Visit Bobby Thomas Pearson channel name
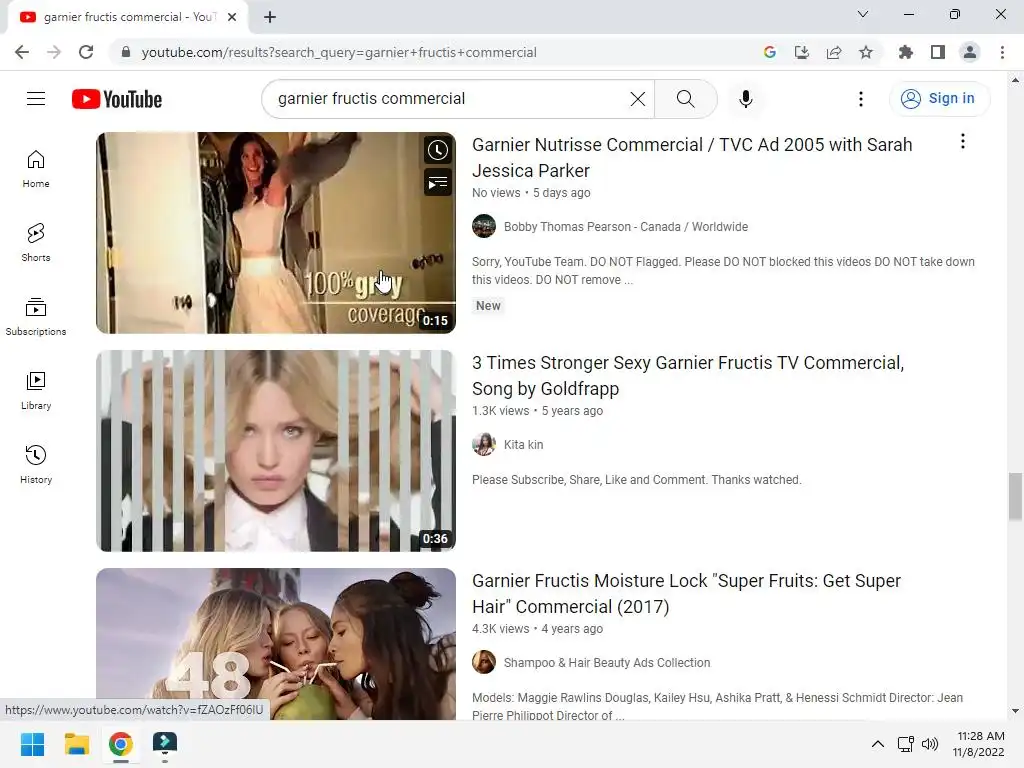The width and height of the screenshot is (1024, 768). 626,227
